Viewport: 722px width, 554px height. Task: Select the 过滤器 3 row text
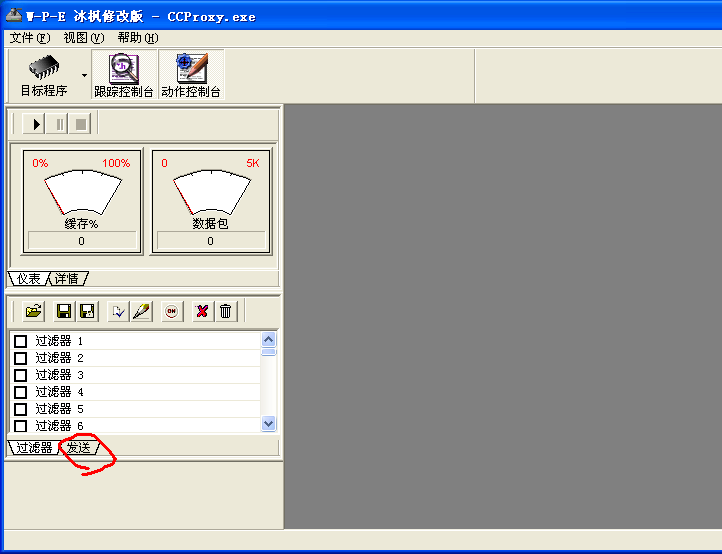pyautogui.click(x=59, y=375)
